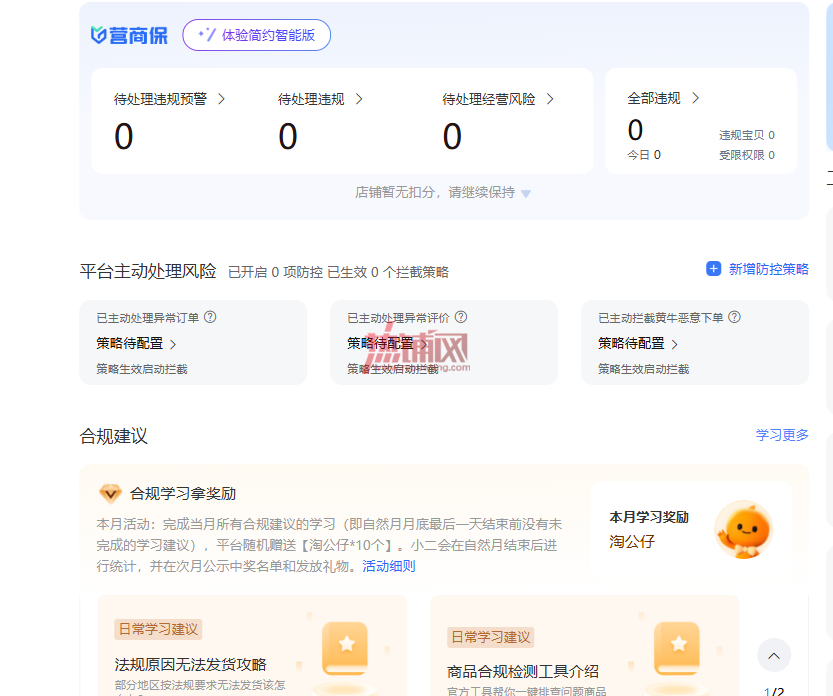
Task: Open 学习更多 link
Action: (x=782, y=435)
